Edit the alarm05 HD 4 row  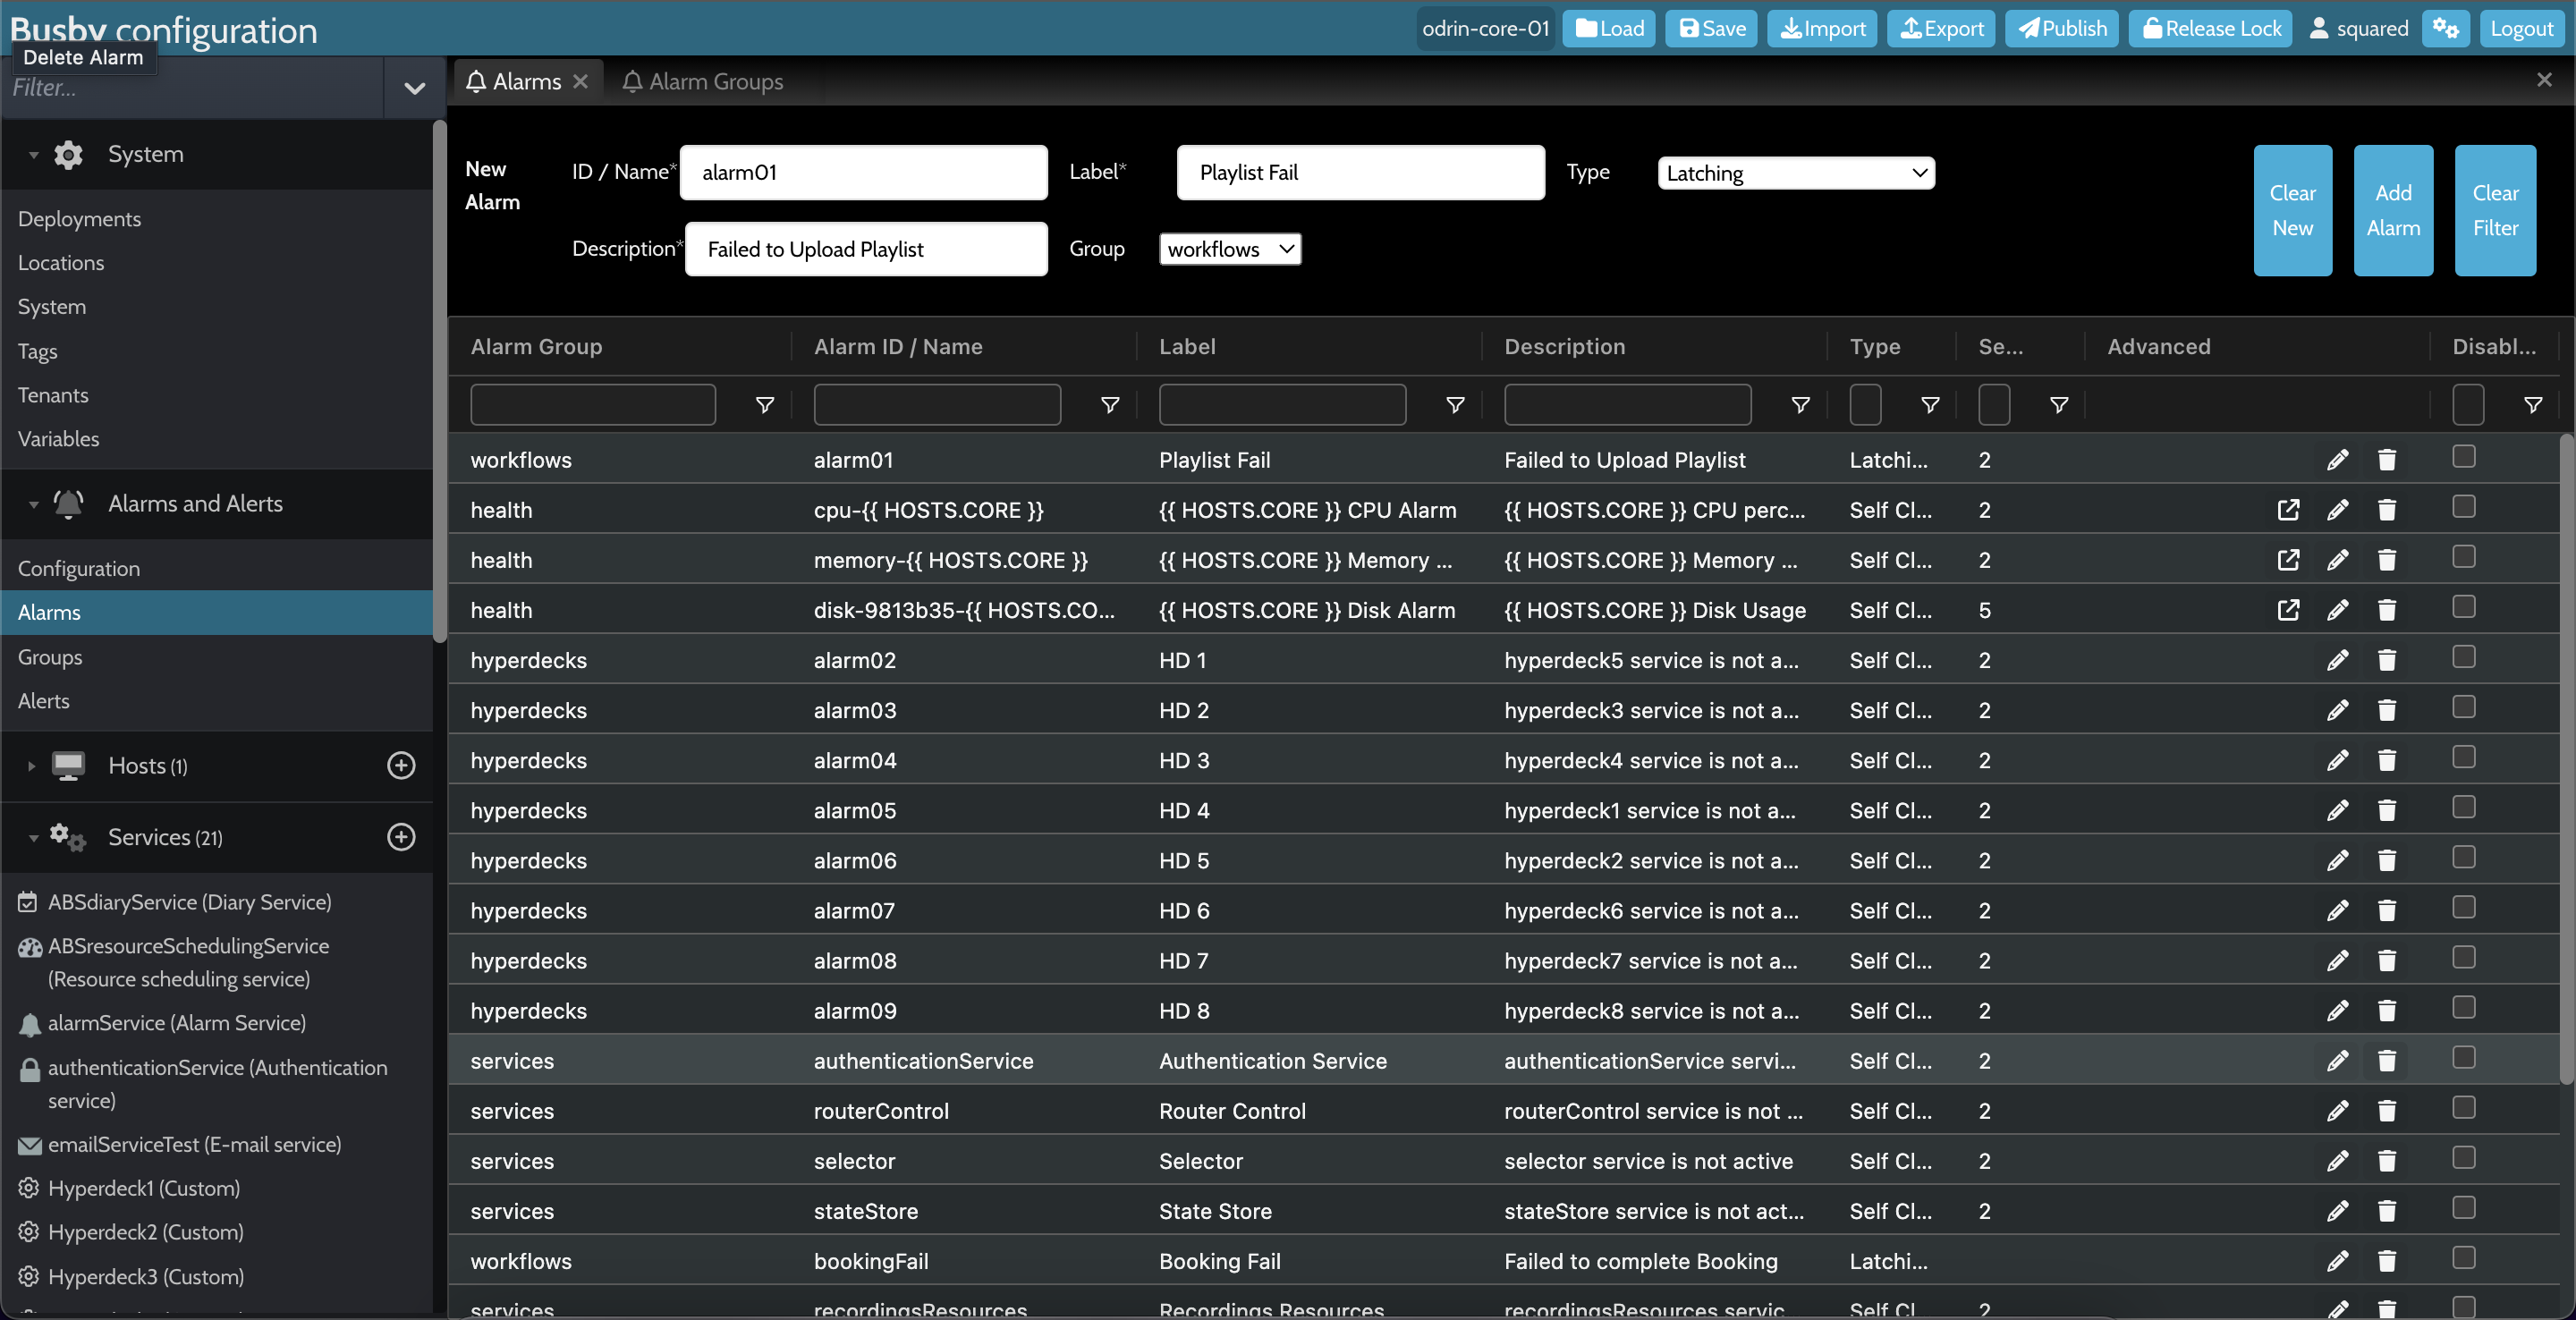(x=2337, y=810)
